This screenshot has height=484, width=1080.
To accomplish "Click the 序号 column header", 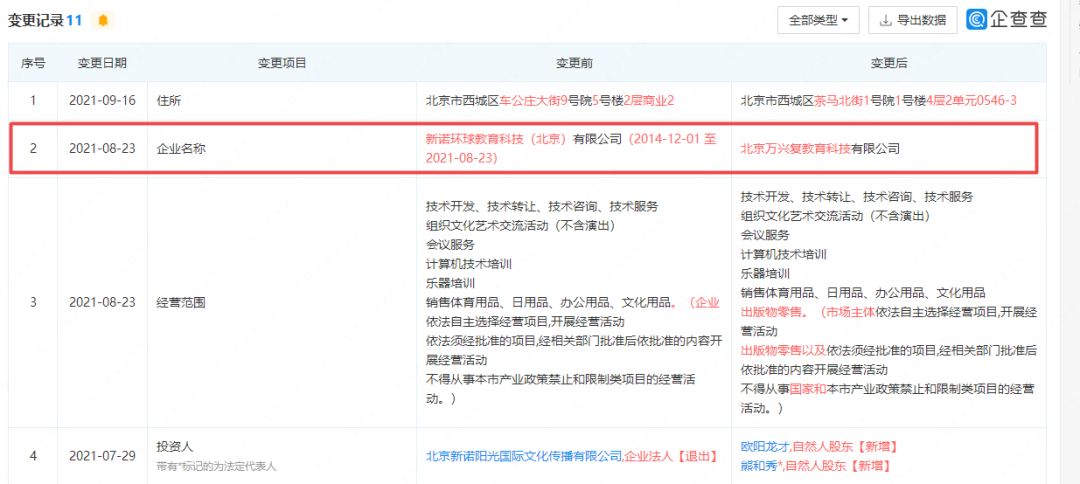I will (33, 63).
